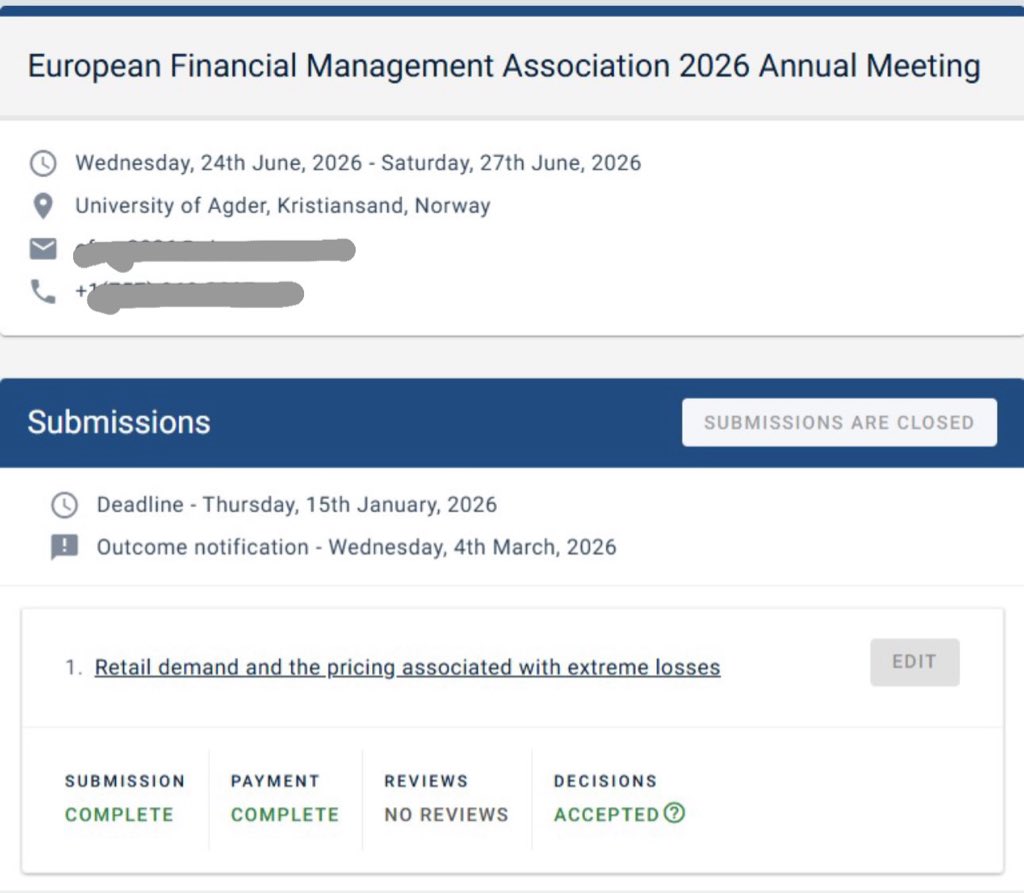
Task: Click the clock icon beside the meeting dates
Action: click(x=42, y=162)
